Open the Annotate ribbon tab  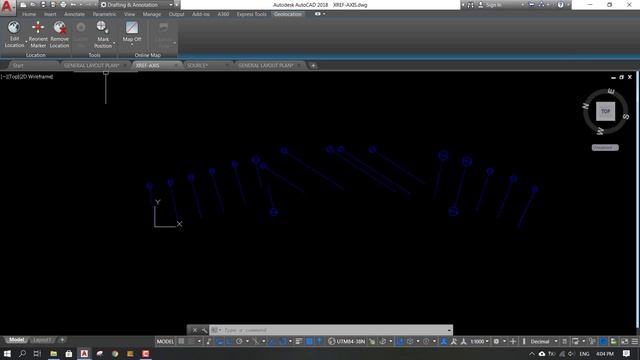[x=74, y=14]
